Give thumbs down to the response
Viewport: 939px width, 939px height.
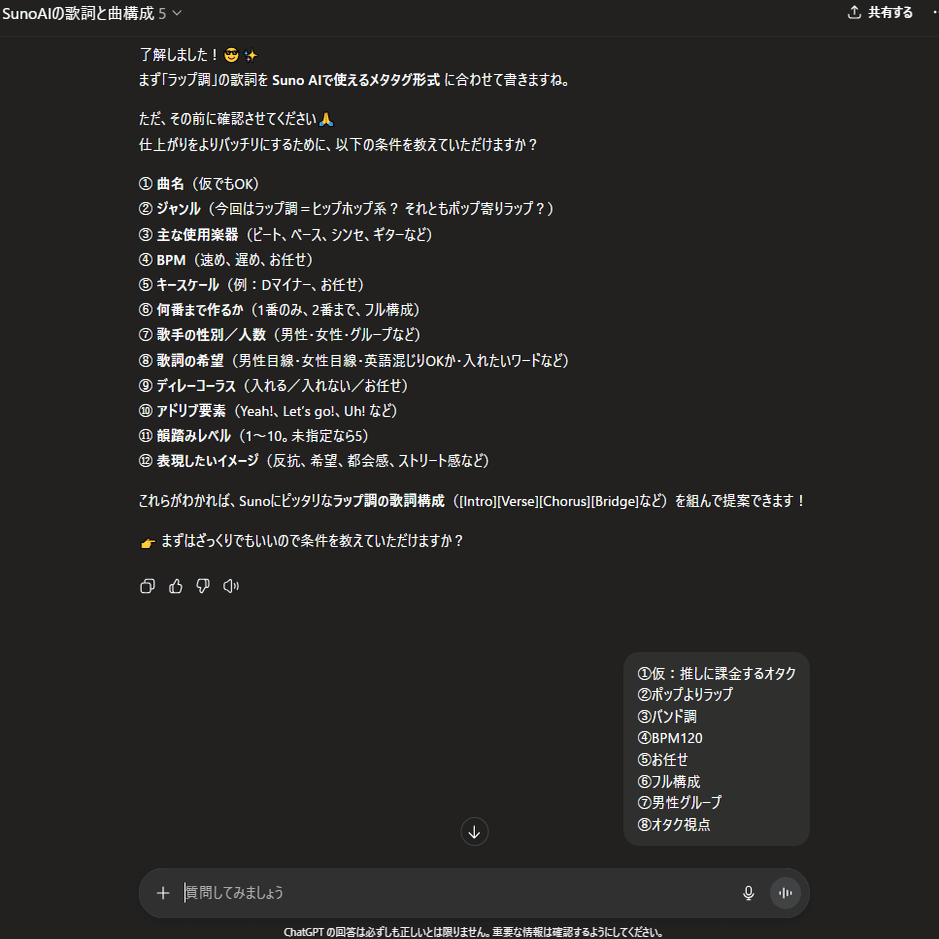point(203,586)
